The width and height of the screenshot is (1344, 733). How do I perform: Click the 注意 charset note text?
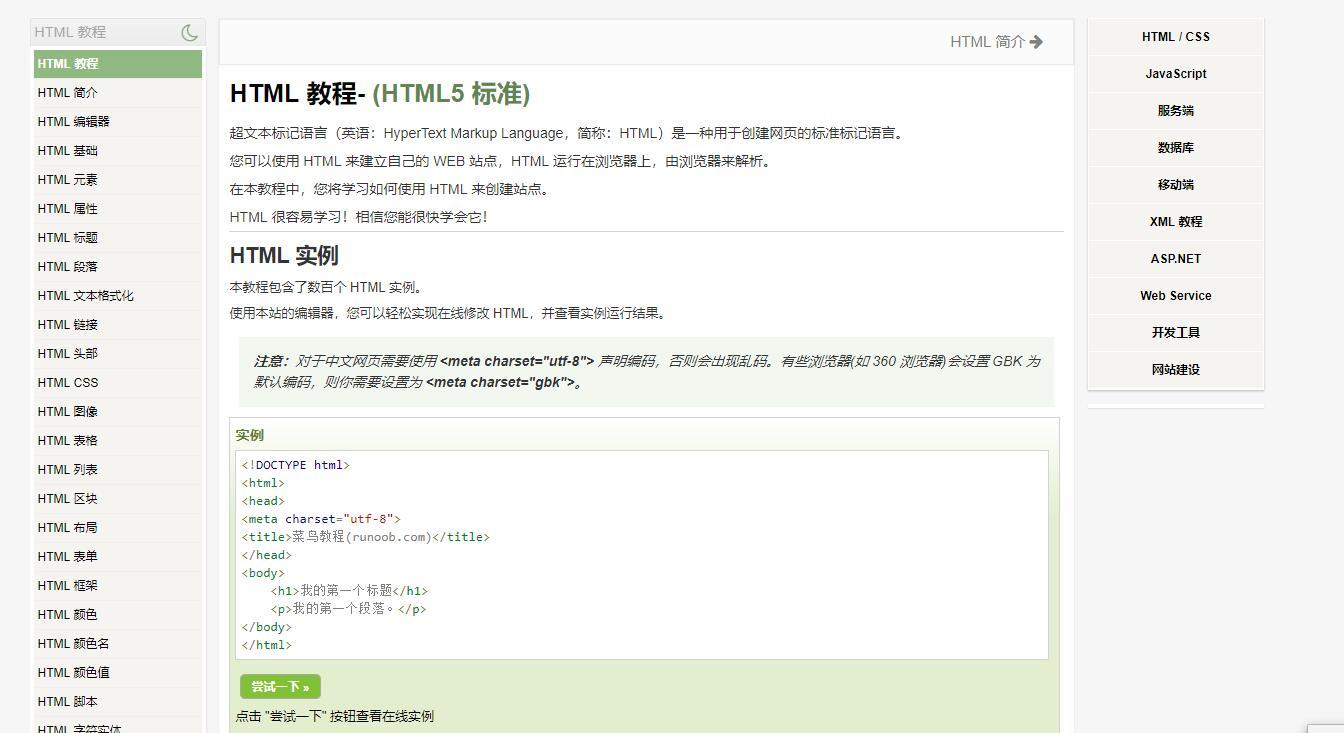tap(646, 372)
